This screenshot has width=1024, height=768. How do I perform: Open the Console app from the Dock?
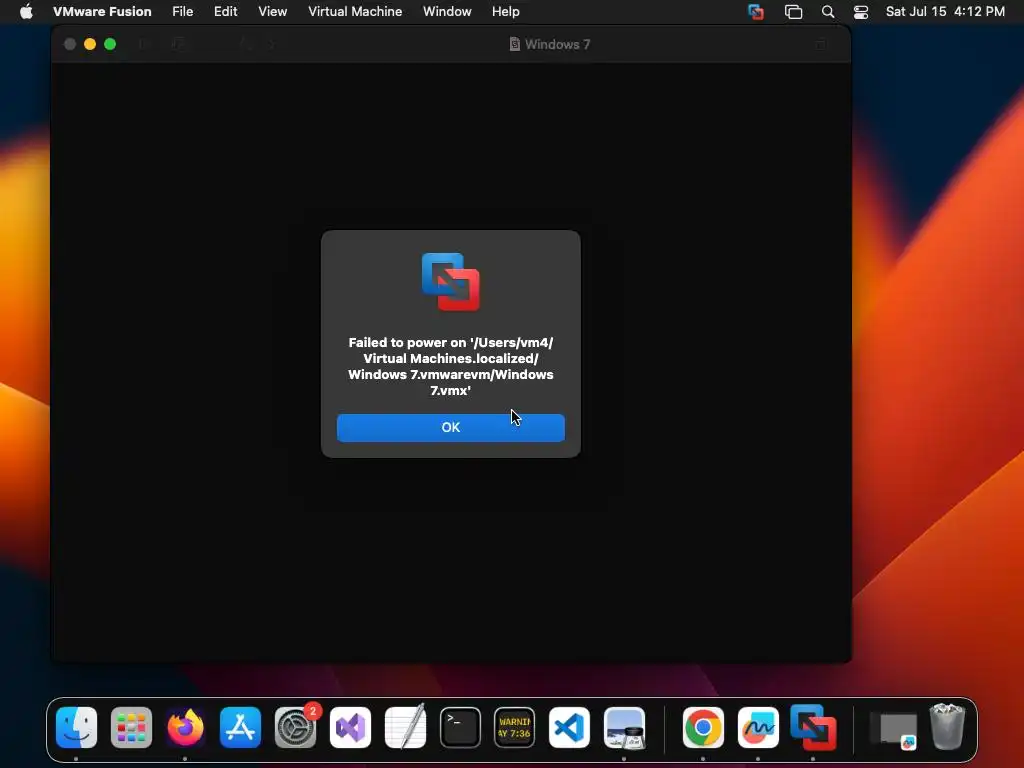[515, 728]
